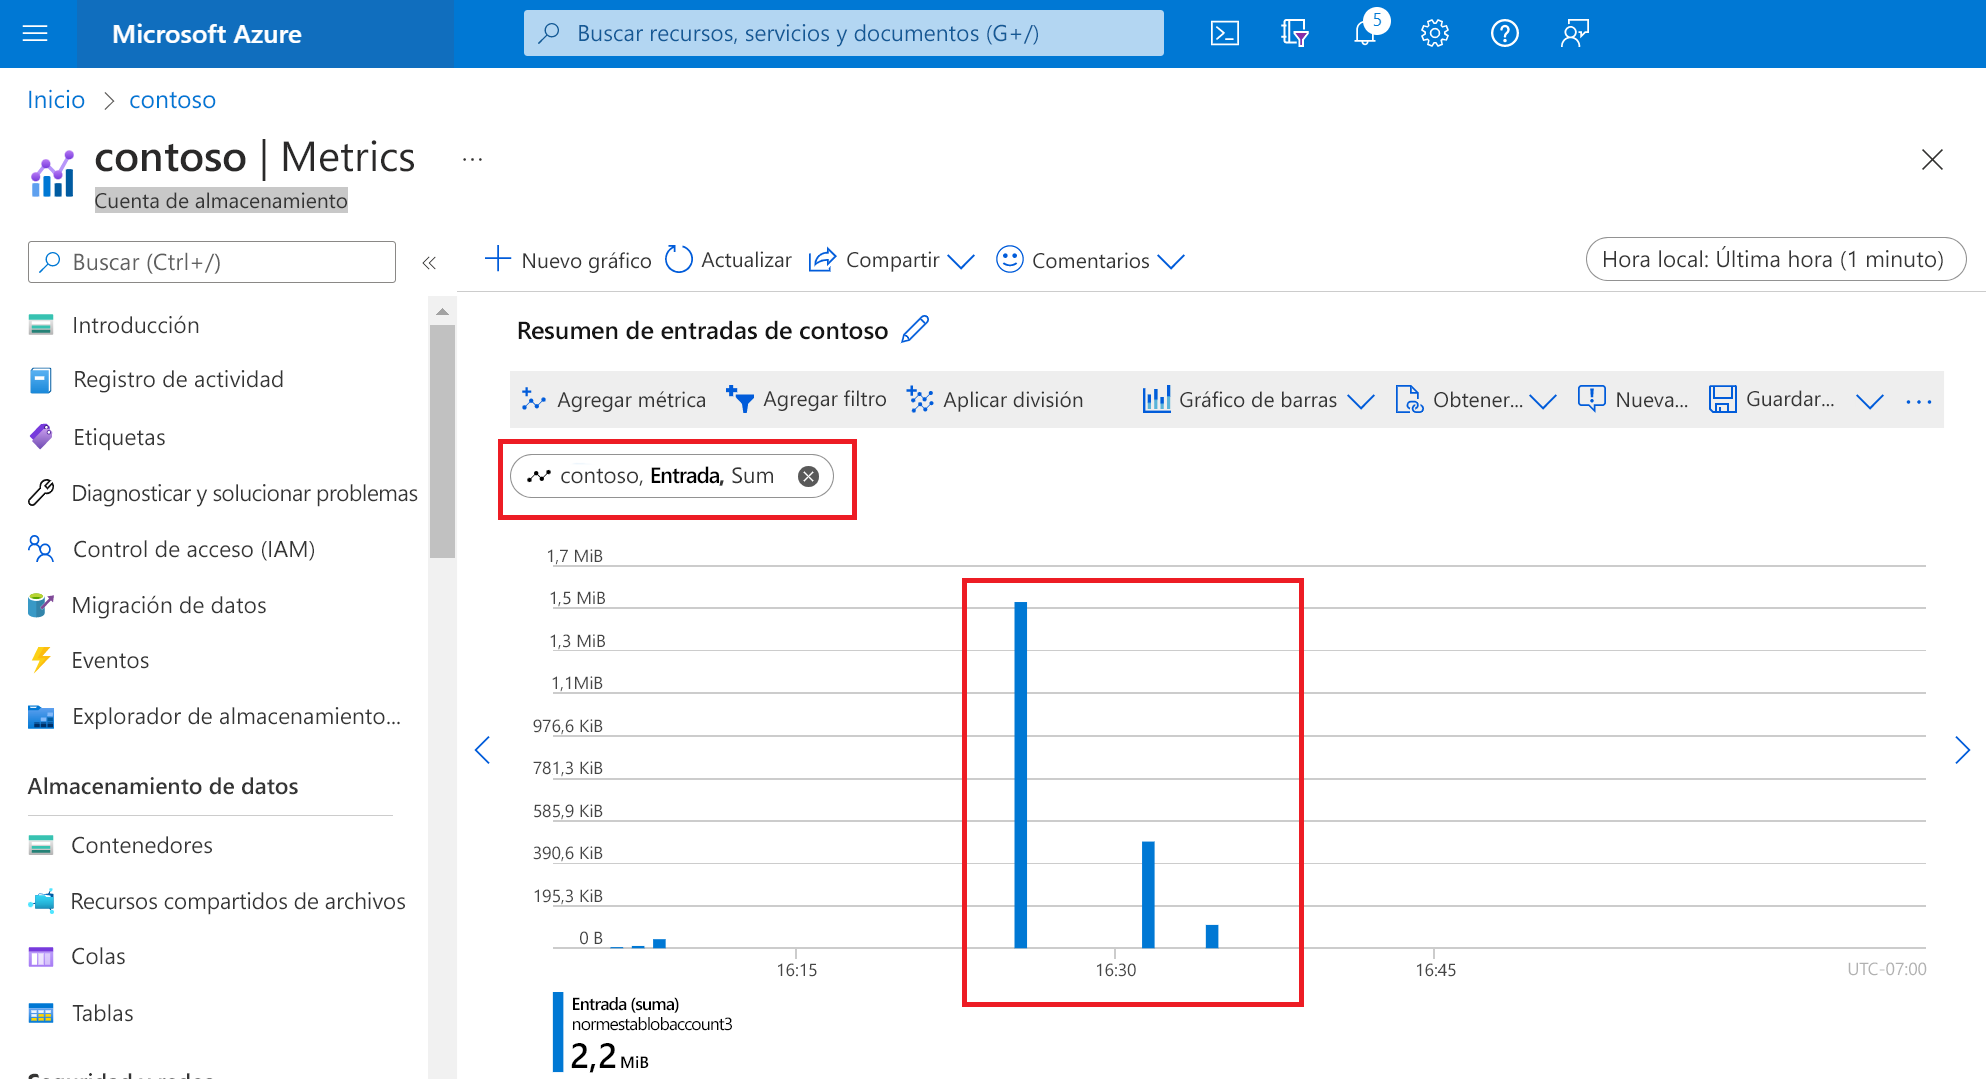Click Aplicar división
The height and width of the screenshot is (1079, 1986).
pyautogui.click(x=995, y=400)
